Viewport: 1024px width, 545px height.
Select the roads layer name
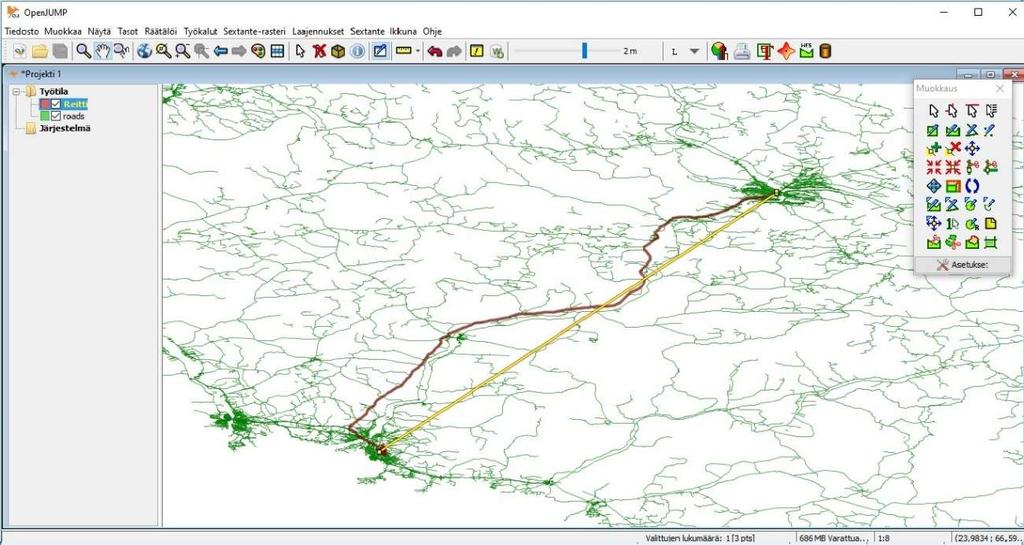point(74,116)
